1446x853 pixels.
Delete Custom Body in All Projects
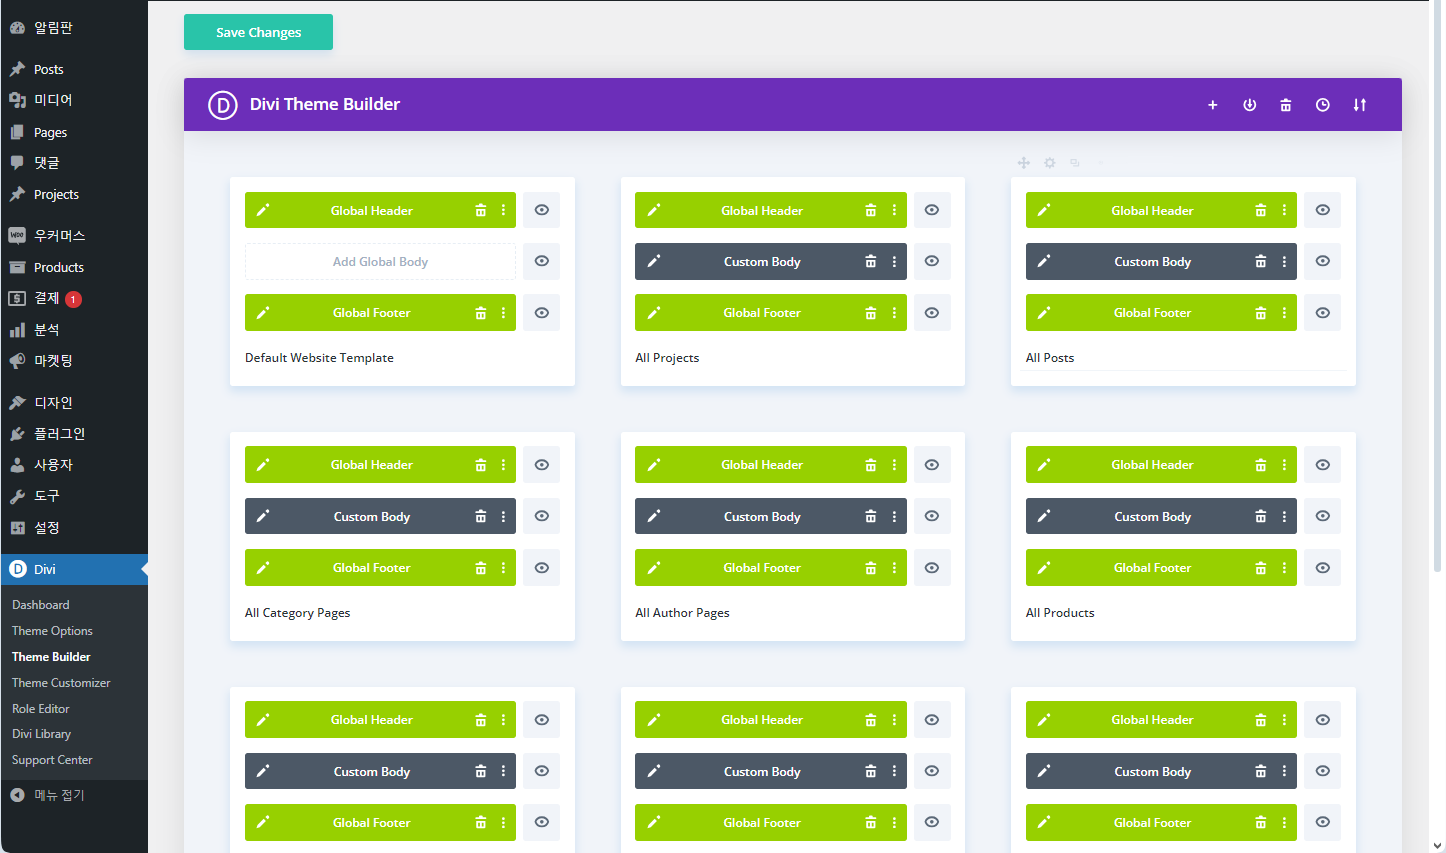(x=870, y=262)
